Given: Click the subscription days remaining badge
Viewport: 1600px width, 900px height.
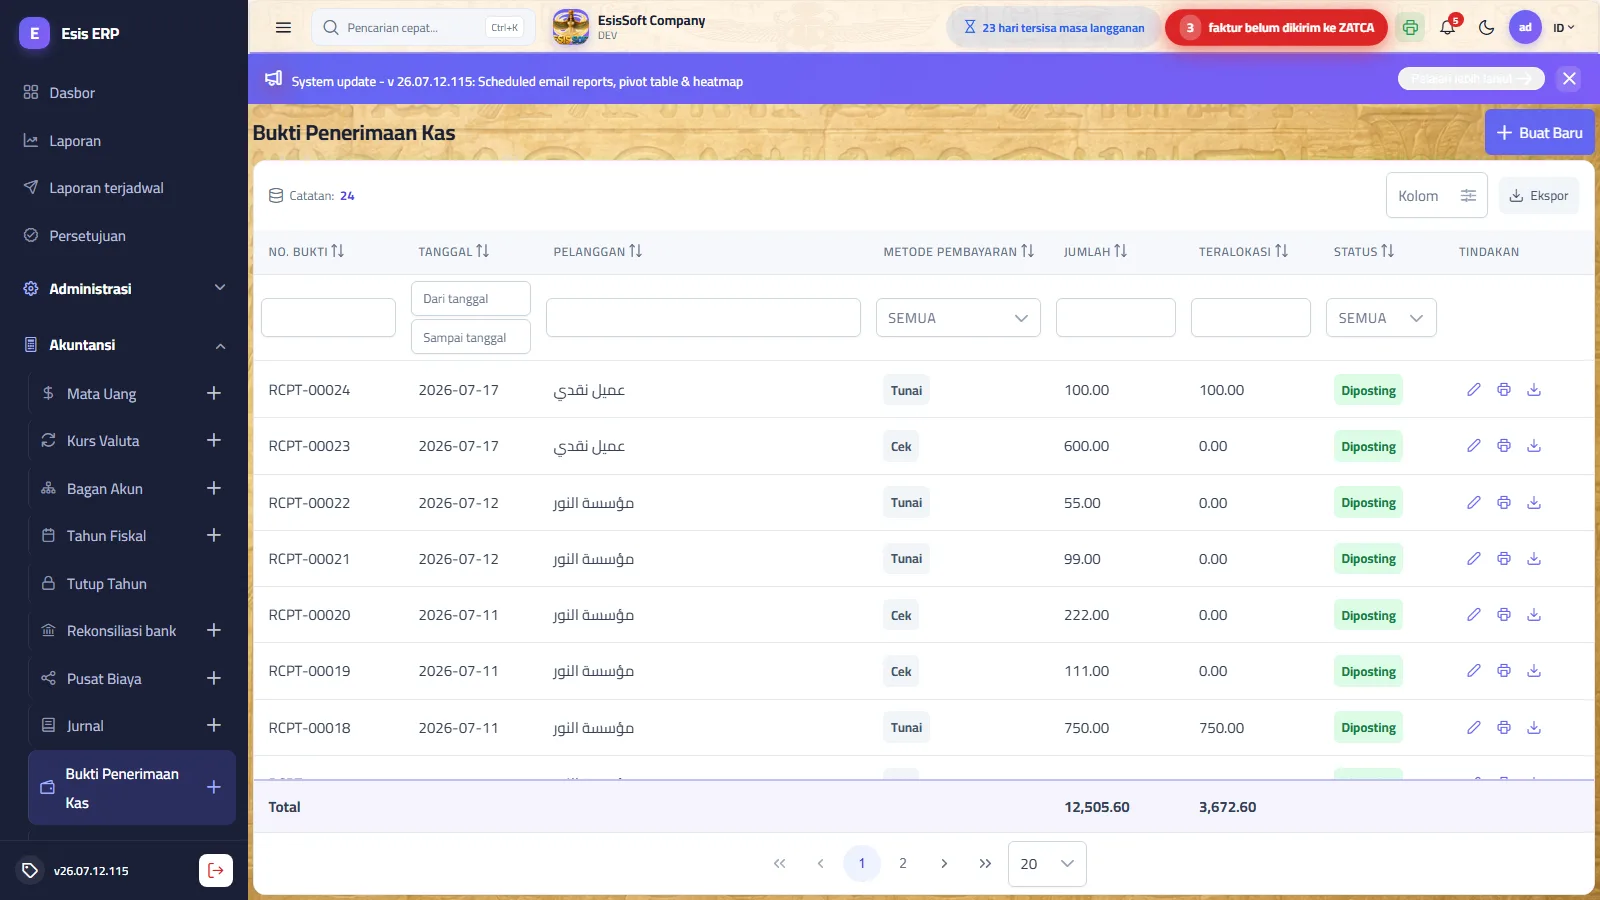Looking at the screenshot, I should tap(1053, 28).
